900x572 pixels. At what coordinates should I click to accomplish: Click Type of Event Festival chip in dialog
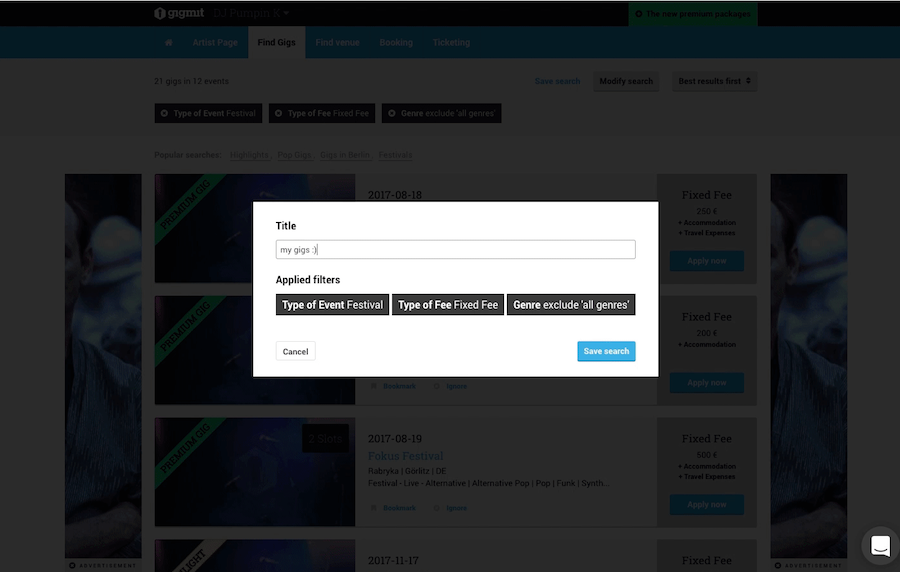point(332,305)
